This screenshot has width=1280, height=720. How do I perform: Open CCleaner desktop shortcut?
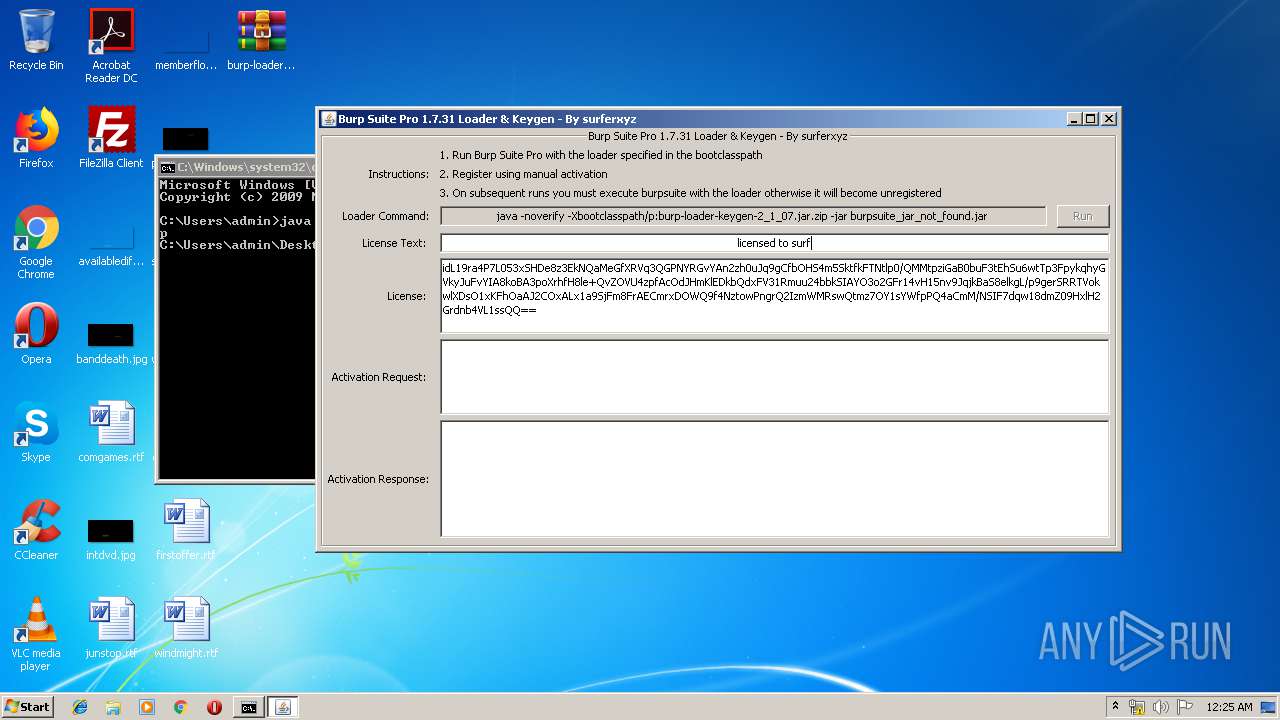tap(36, 530)
